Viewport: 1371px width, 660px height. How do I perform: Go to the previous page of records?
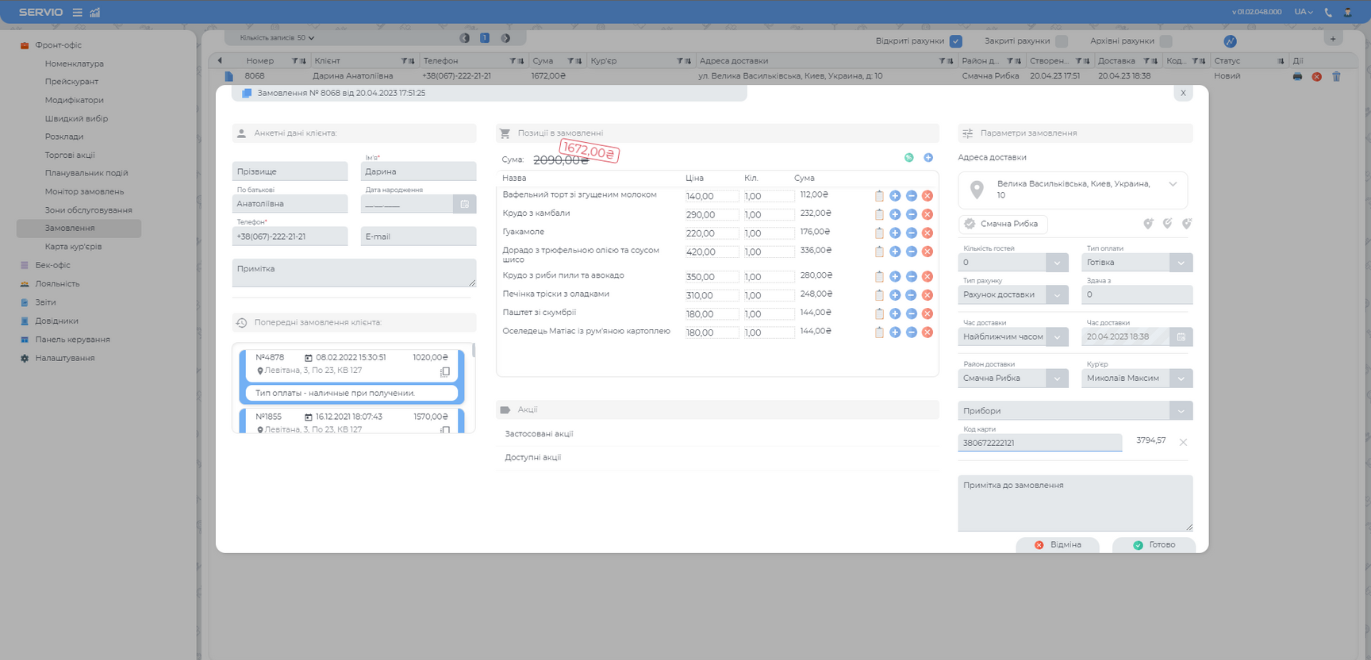464,39
